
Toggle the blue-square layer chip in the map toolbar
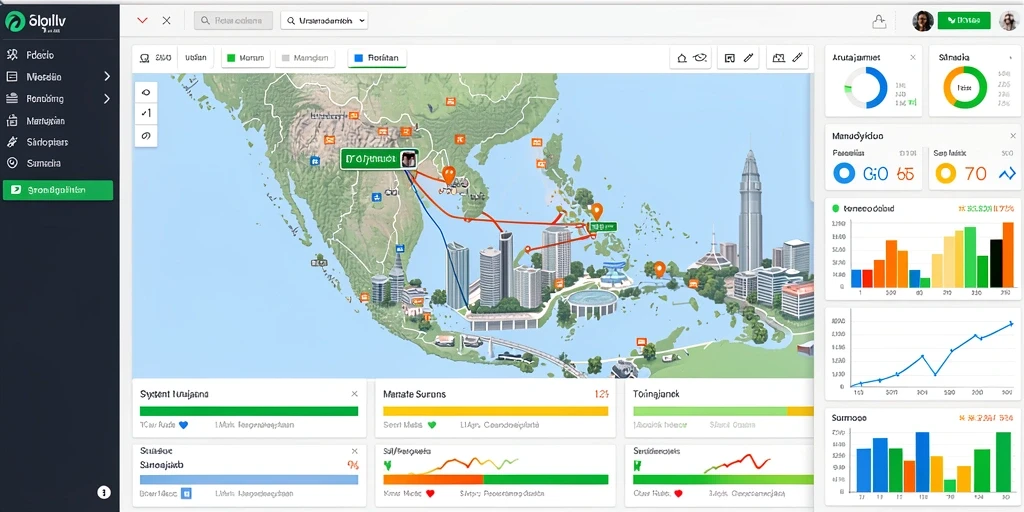[377, 57]
